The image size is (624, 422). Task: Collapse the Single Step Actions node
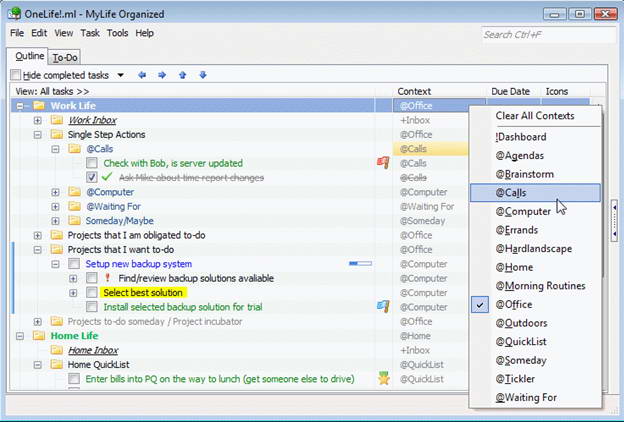[37, 135]
